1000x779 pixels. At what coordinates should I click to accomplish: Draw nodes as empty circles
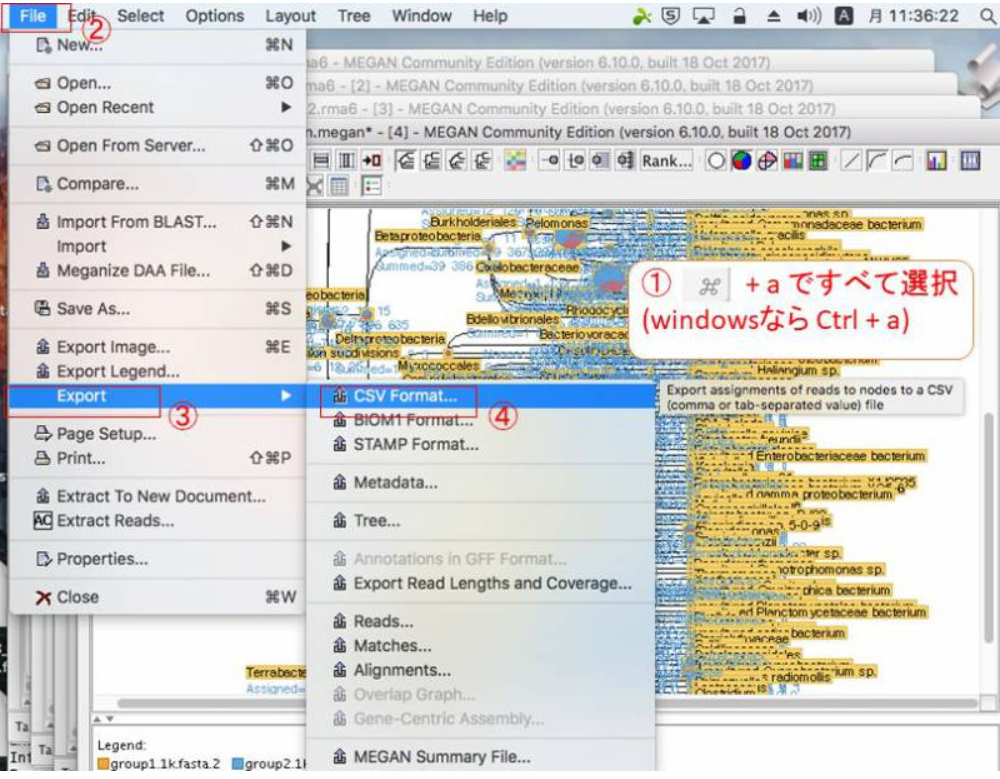tap(716, 161)
